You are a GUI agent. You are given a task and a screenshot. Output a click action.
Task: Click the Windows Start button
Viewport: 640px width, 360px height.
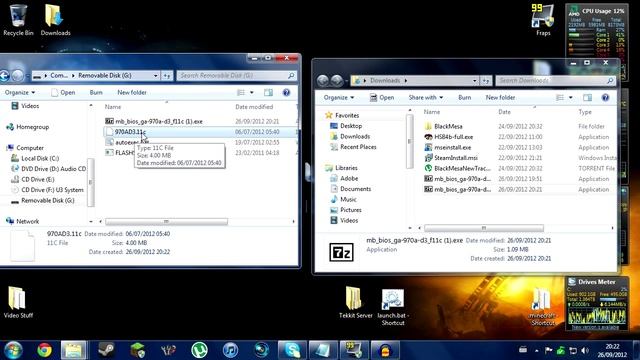(13, 350)
